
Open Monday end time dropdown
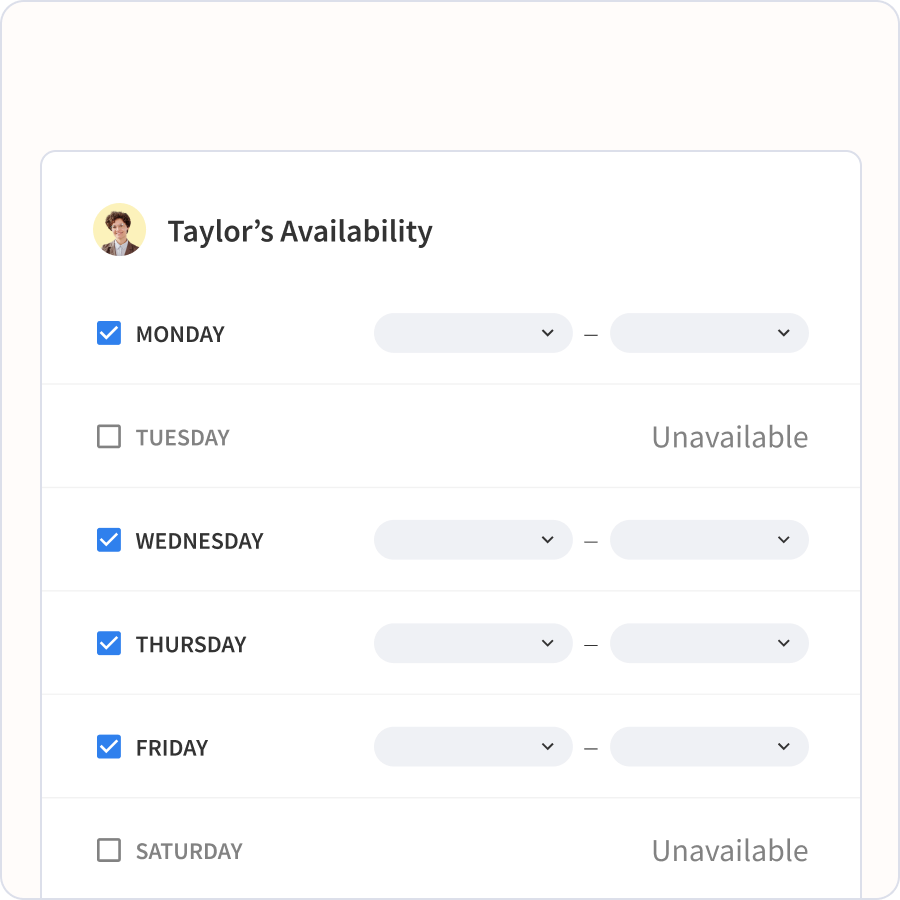point(709,333)
